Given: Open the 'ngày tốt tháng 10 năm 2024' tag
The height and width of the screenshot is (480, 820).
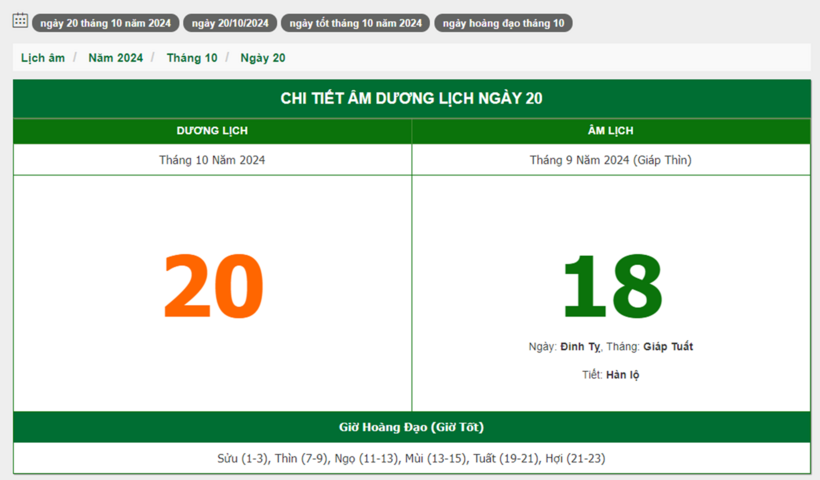Looking at the screenshot, I should (355, 23).
